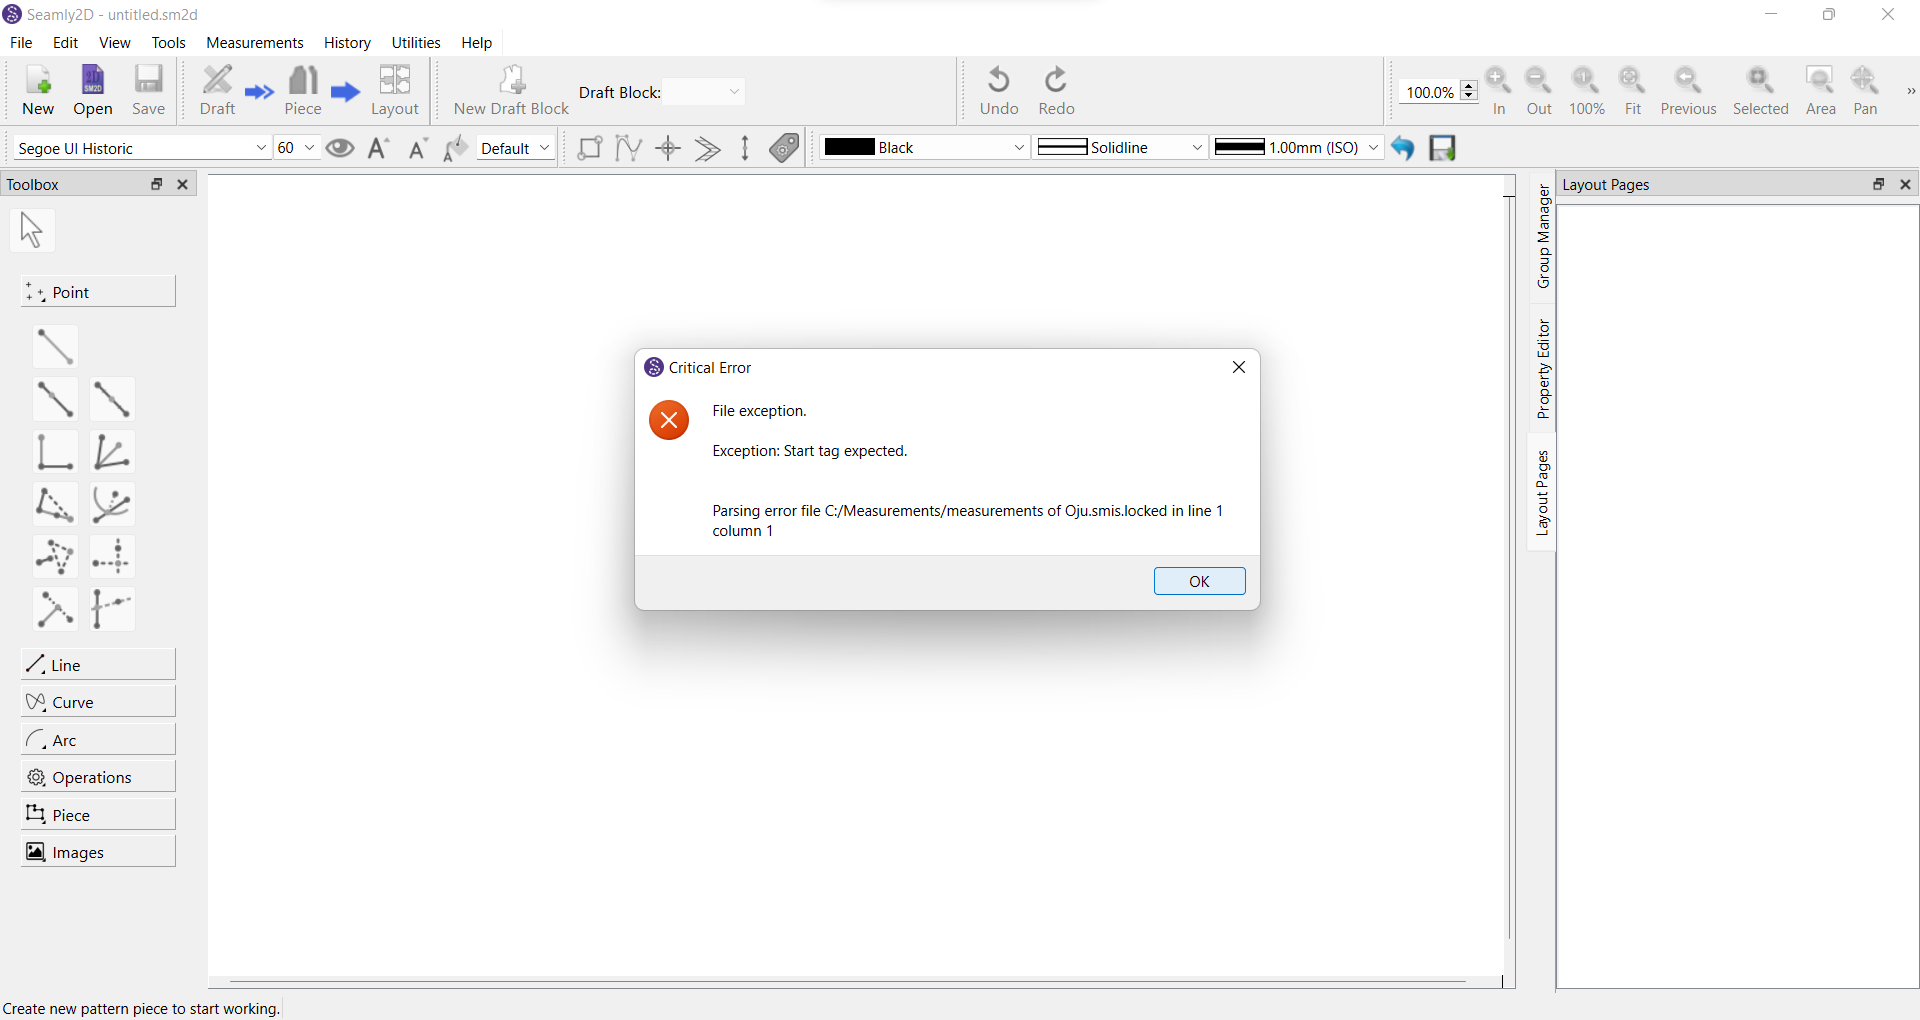Click the increase text size icon

coord(379,148)
